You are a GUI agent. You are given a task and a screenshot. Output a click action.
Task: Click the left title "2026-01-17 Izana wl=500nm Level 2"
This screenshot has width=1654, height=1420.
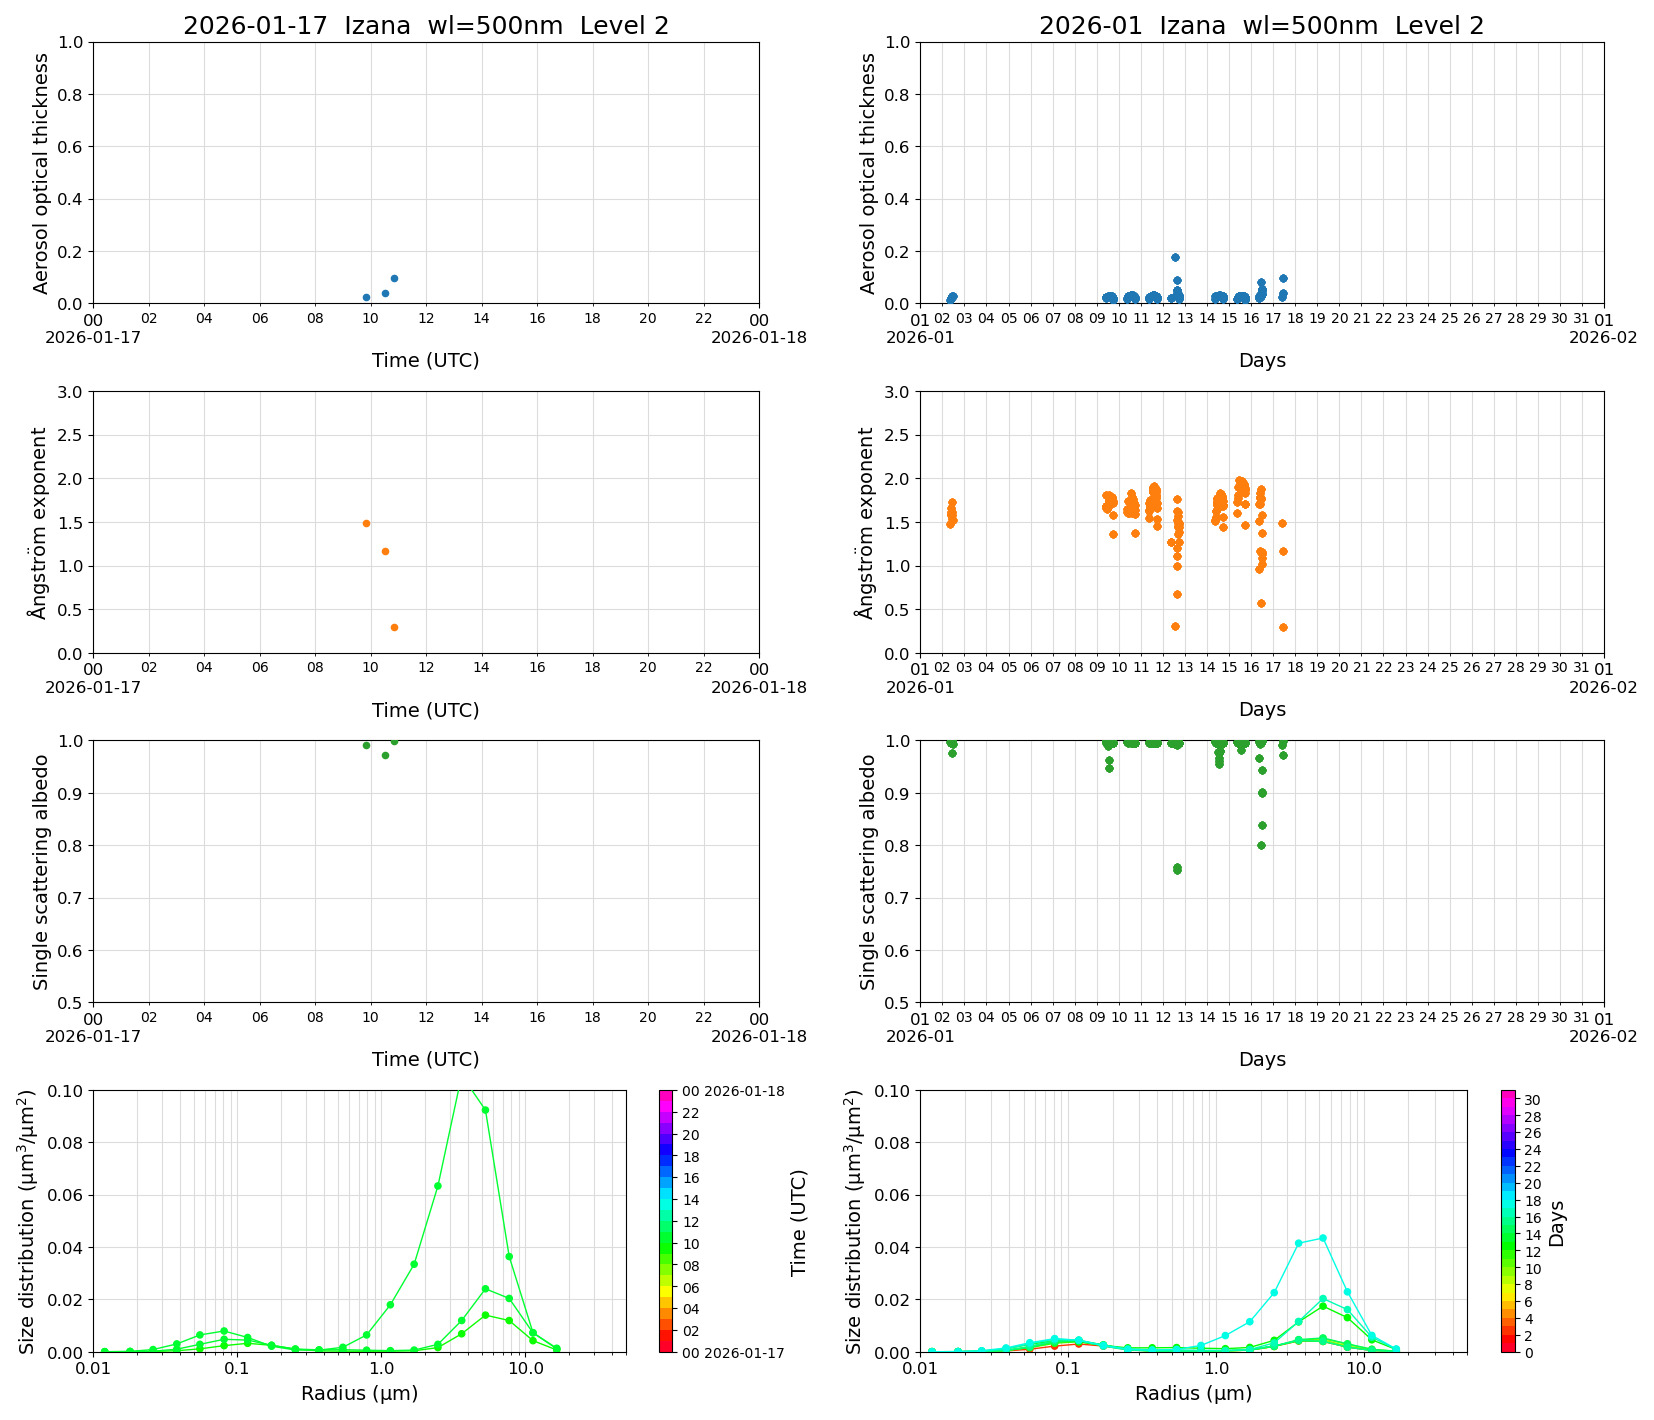point(425,26)
